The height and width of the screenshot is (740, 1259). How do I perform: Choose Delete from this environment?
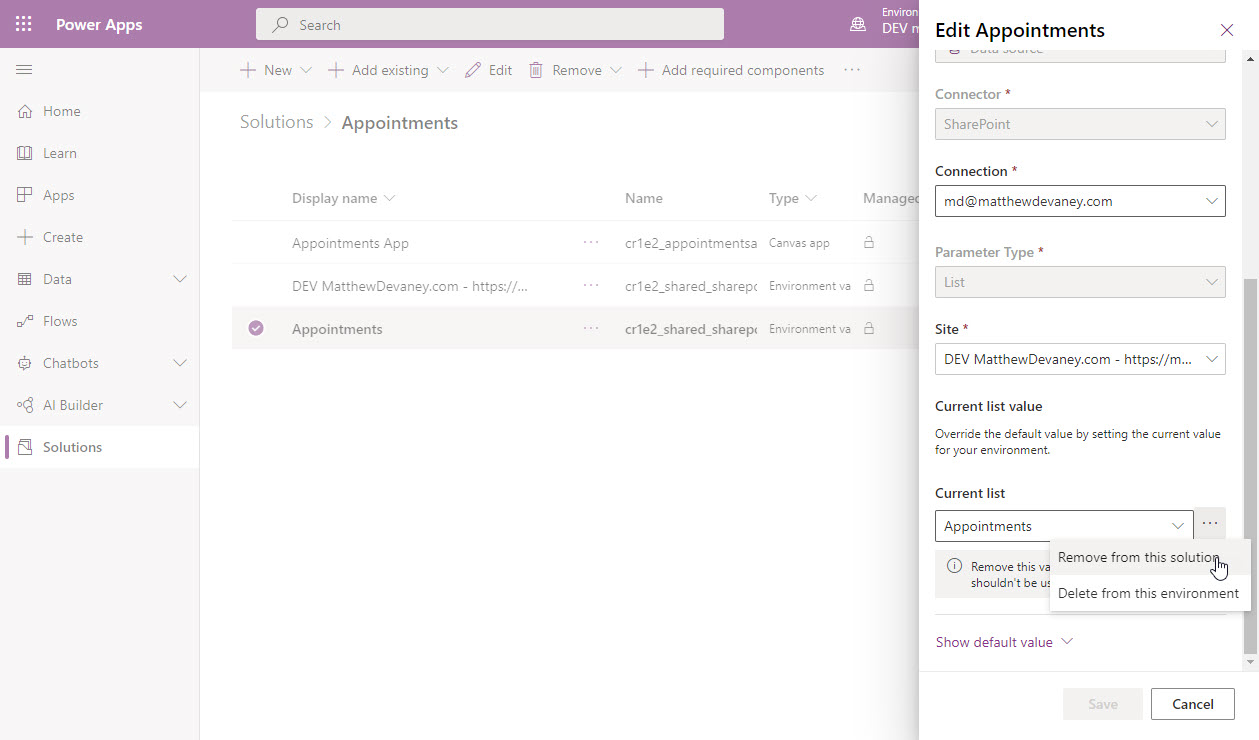(x=1146, y=592)
